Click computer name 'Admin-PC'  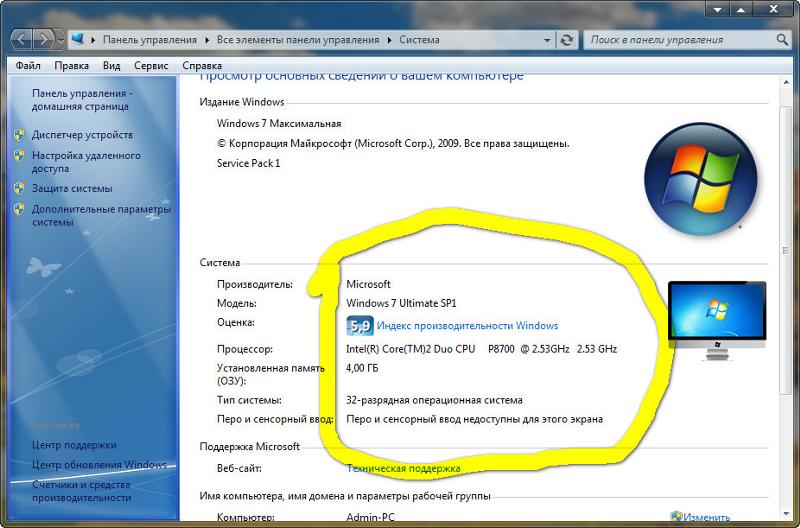point(370,517)
